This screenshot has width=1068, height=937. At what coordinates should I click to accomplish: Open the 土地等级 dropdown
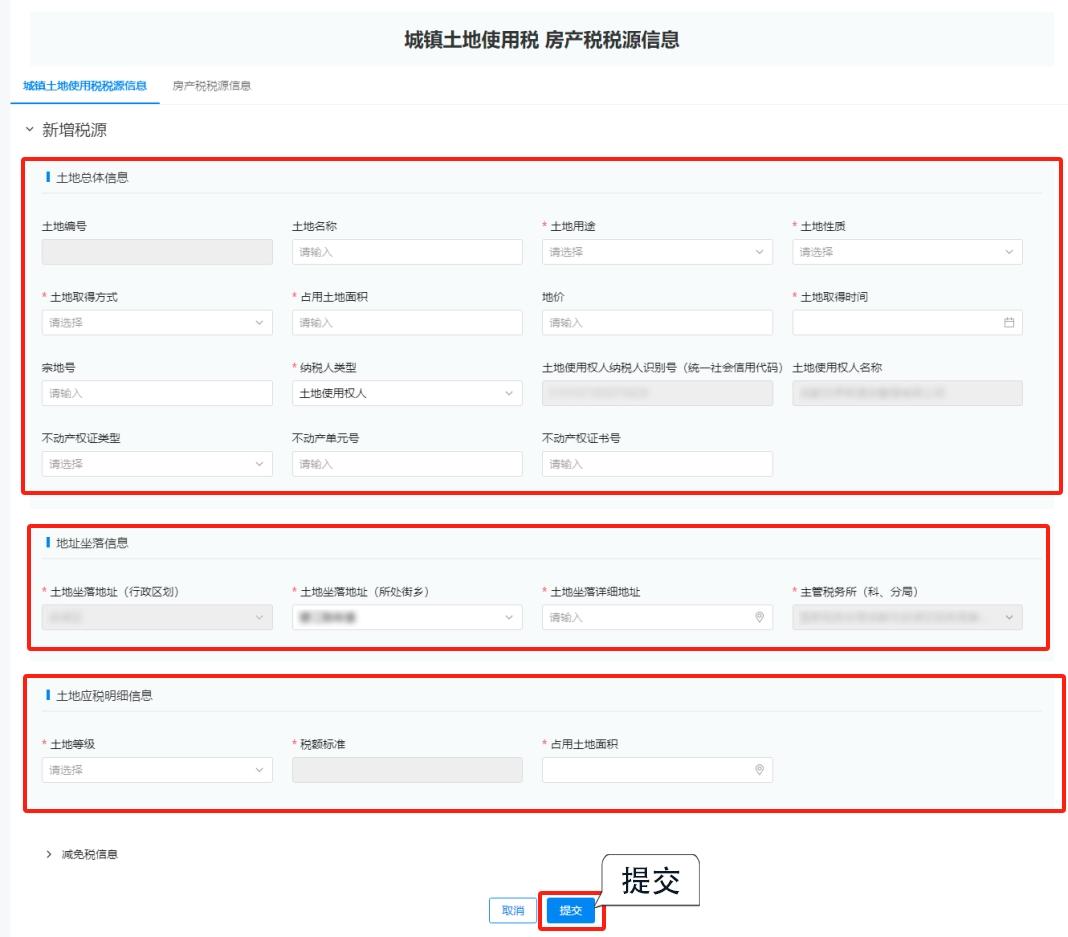click(x=157, y=770)
